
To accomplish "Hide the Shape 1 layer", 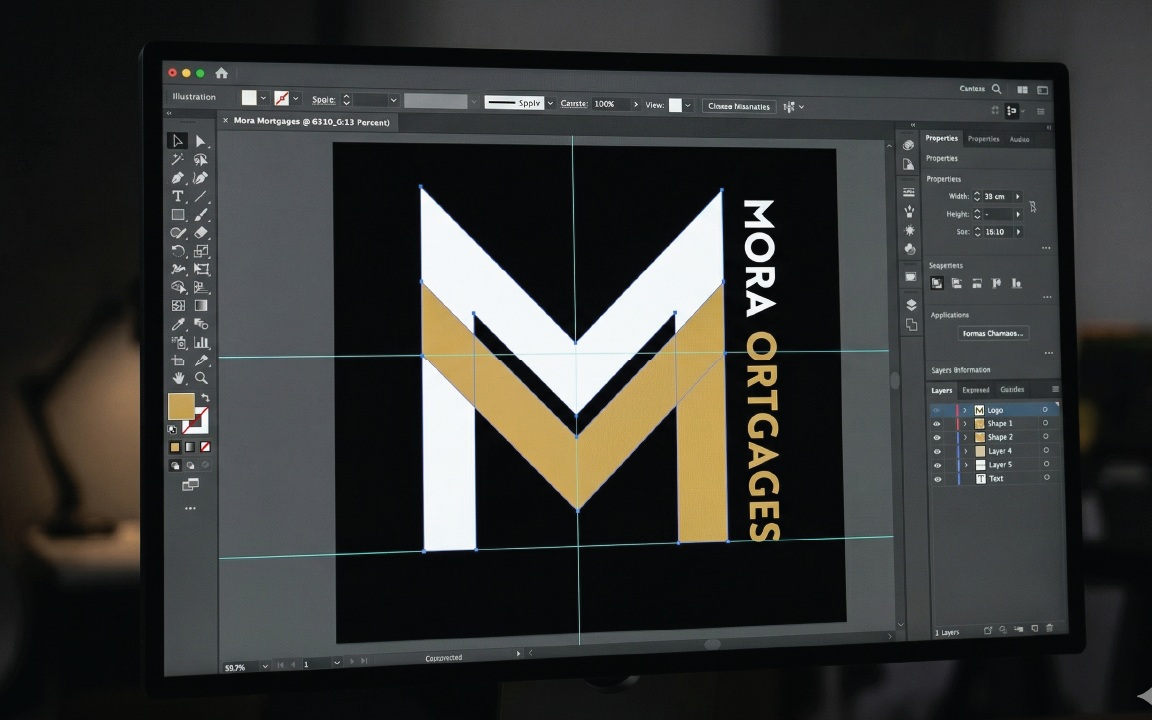I will (937, 424).
